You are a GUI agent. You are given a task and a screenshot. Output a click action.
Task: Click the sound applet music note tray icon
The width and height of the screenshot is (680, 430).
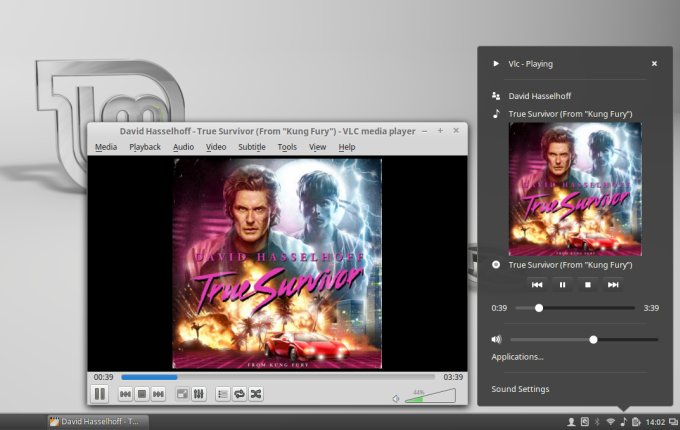point(624,421)
